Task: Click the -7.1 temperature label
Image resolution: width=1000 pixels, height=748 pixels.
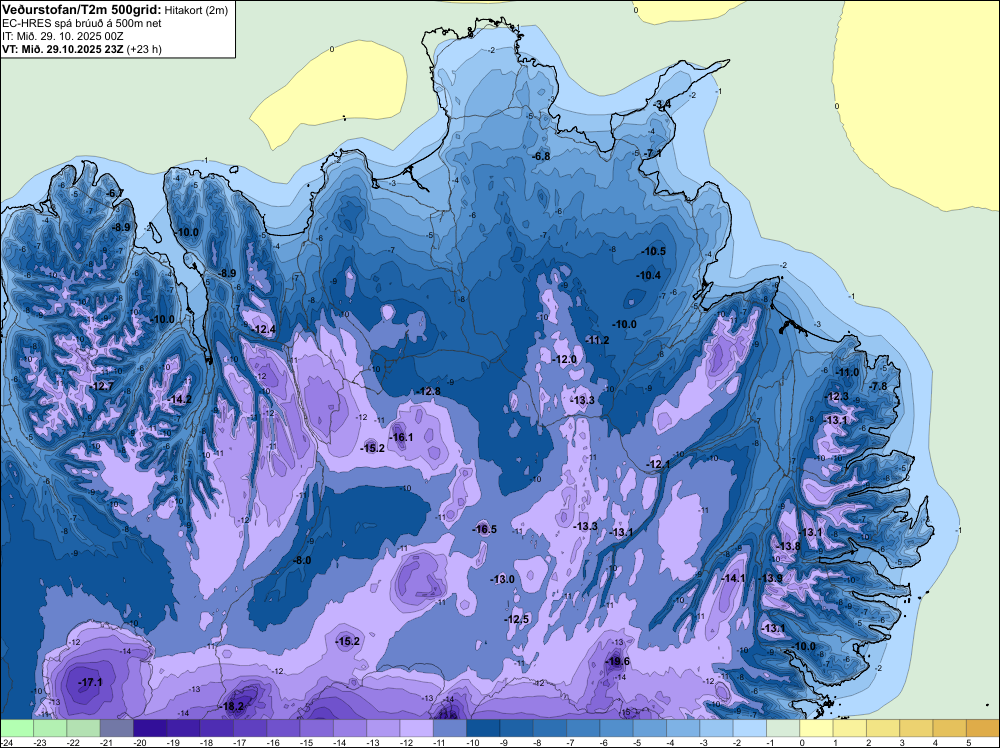Action: coord(653,154)
